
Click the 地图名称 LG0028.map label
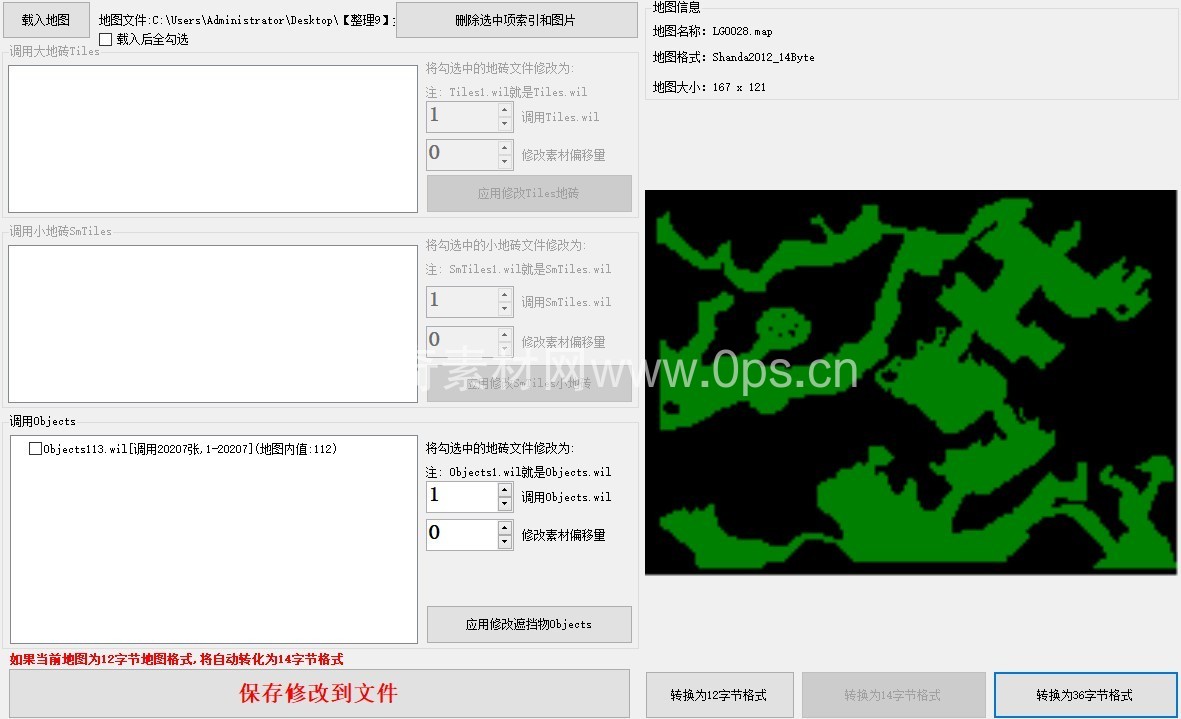pyautogui.click(x=712, y=32)
